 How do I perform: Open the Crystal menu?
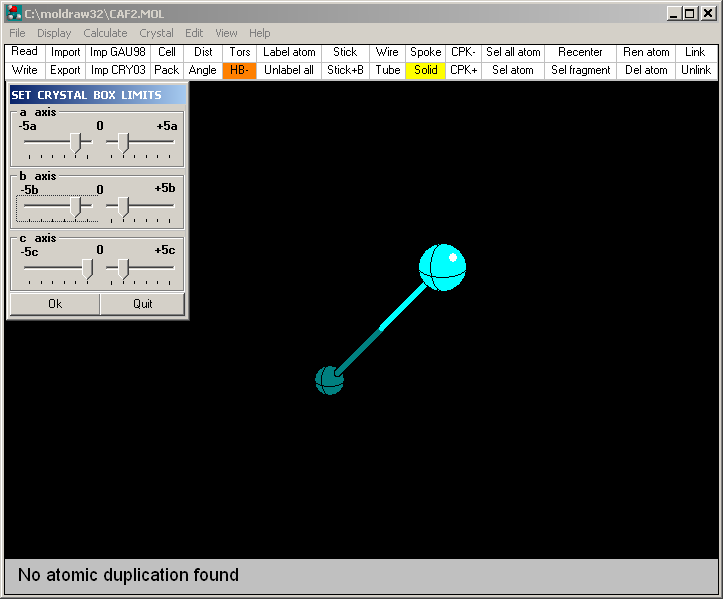click(156, 33)
